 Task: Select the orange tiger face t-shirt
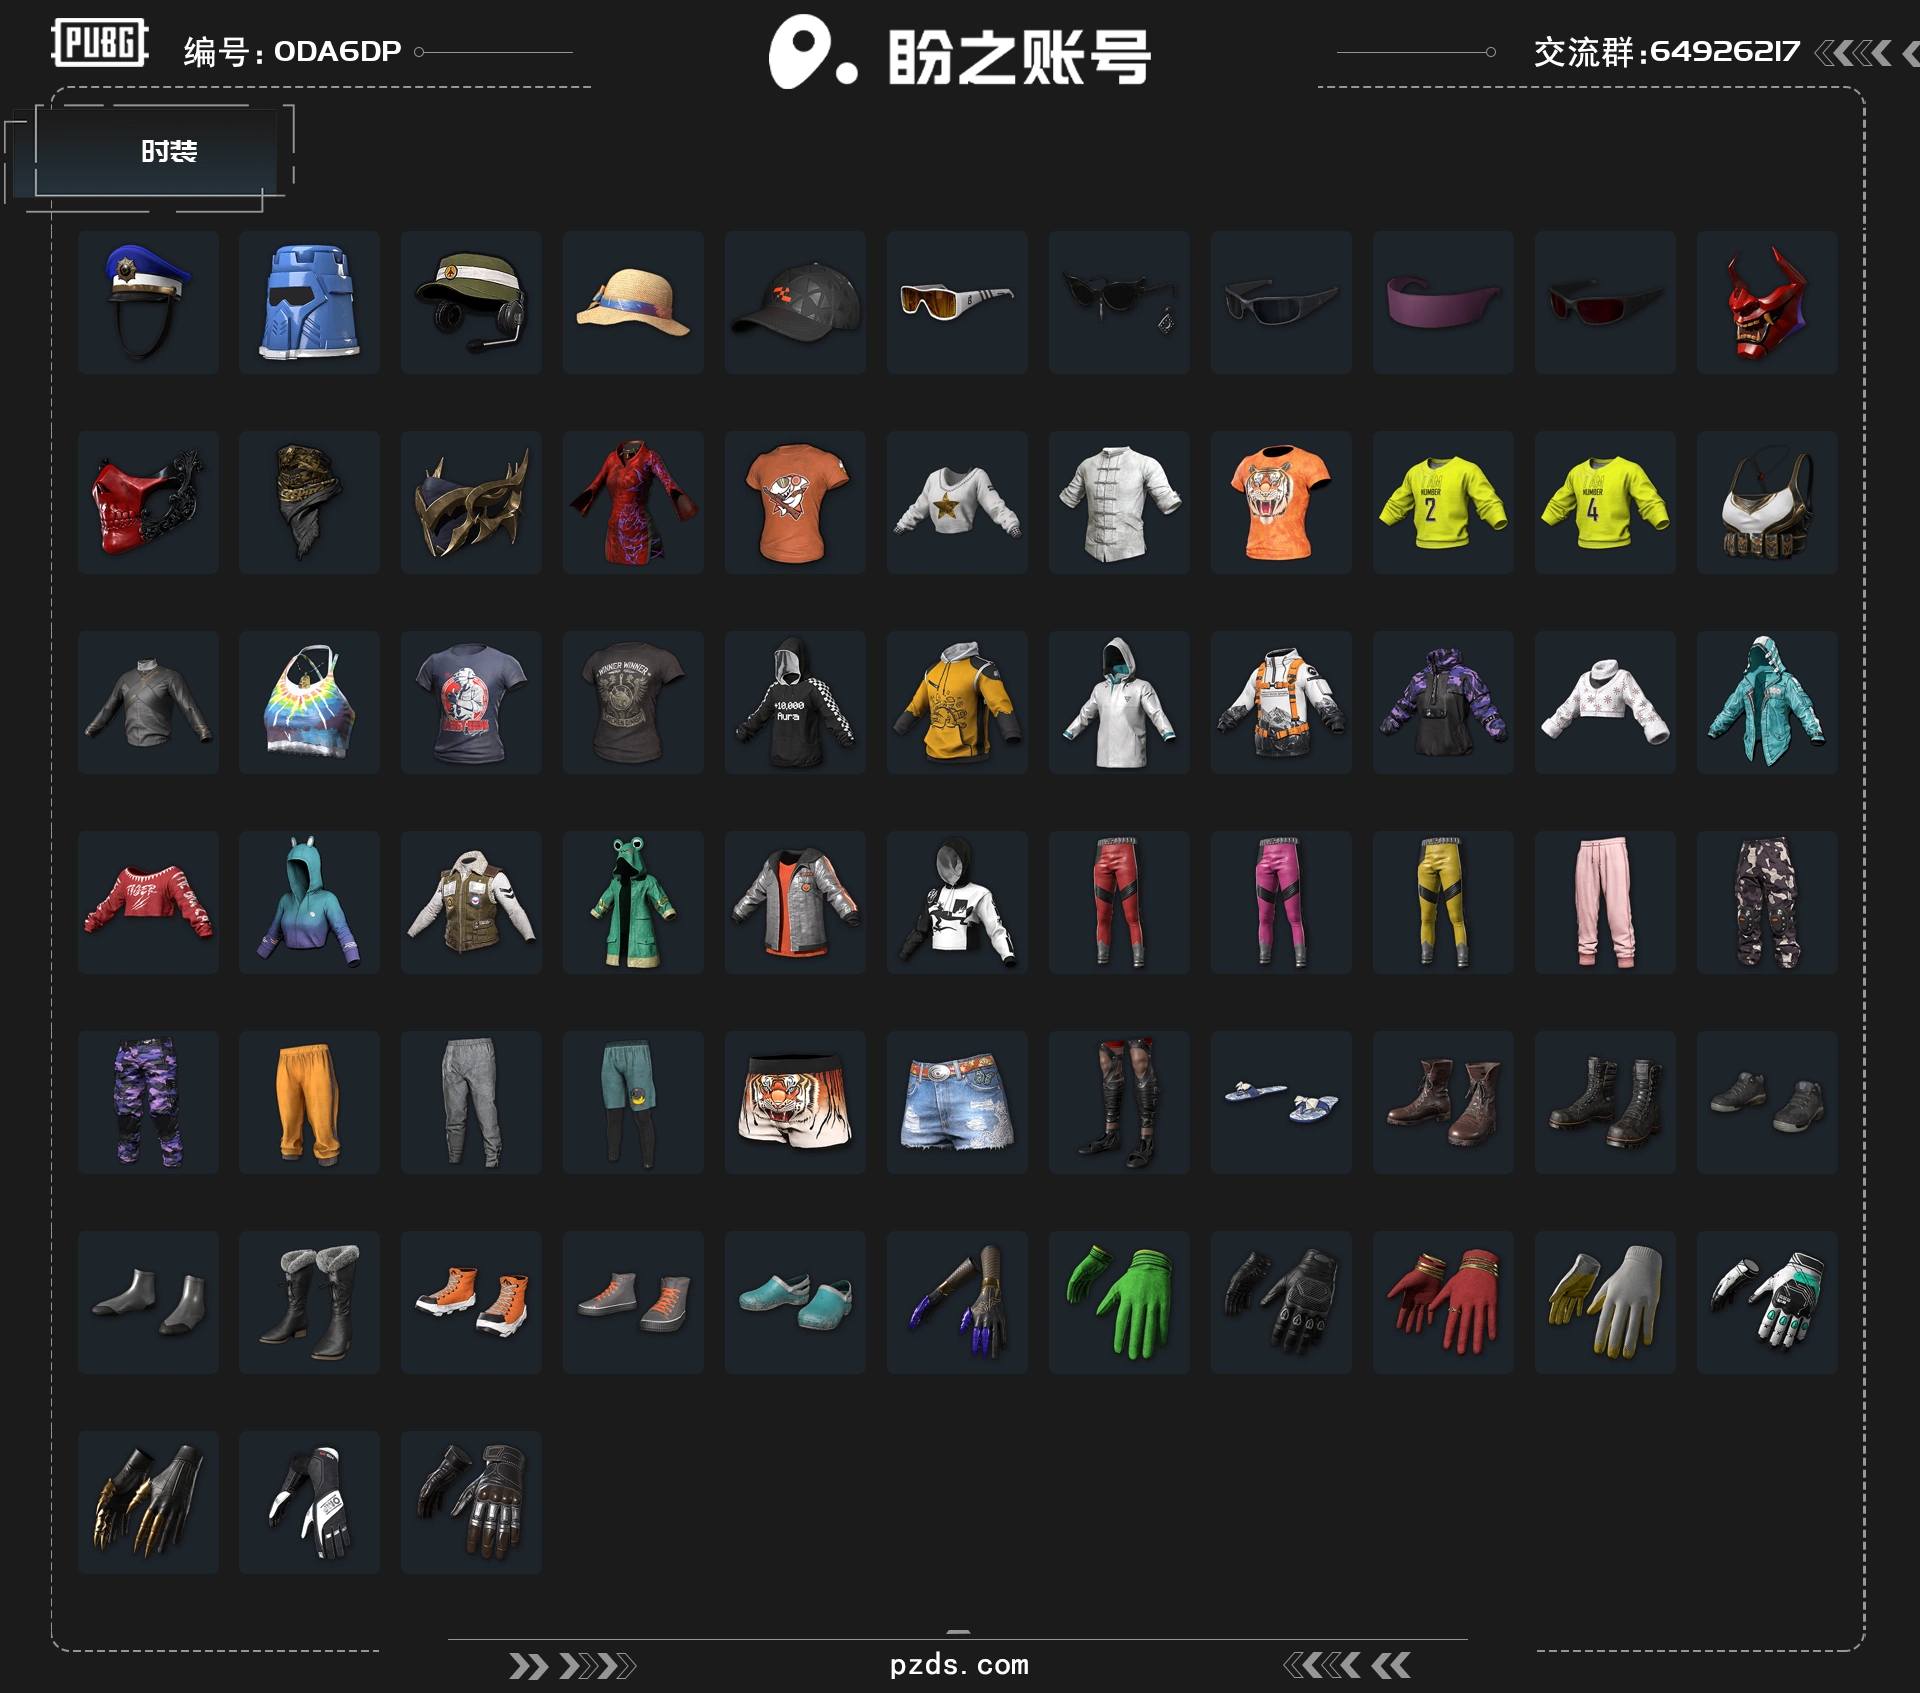point(1281,502)
